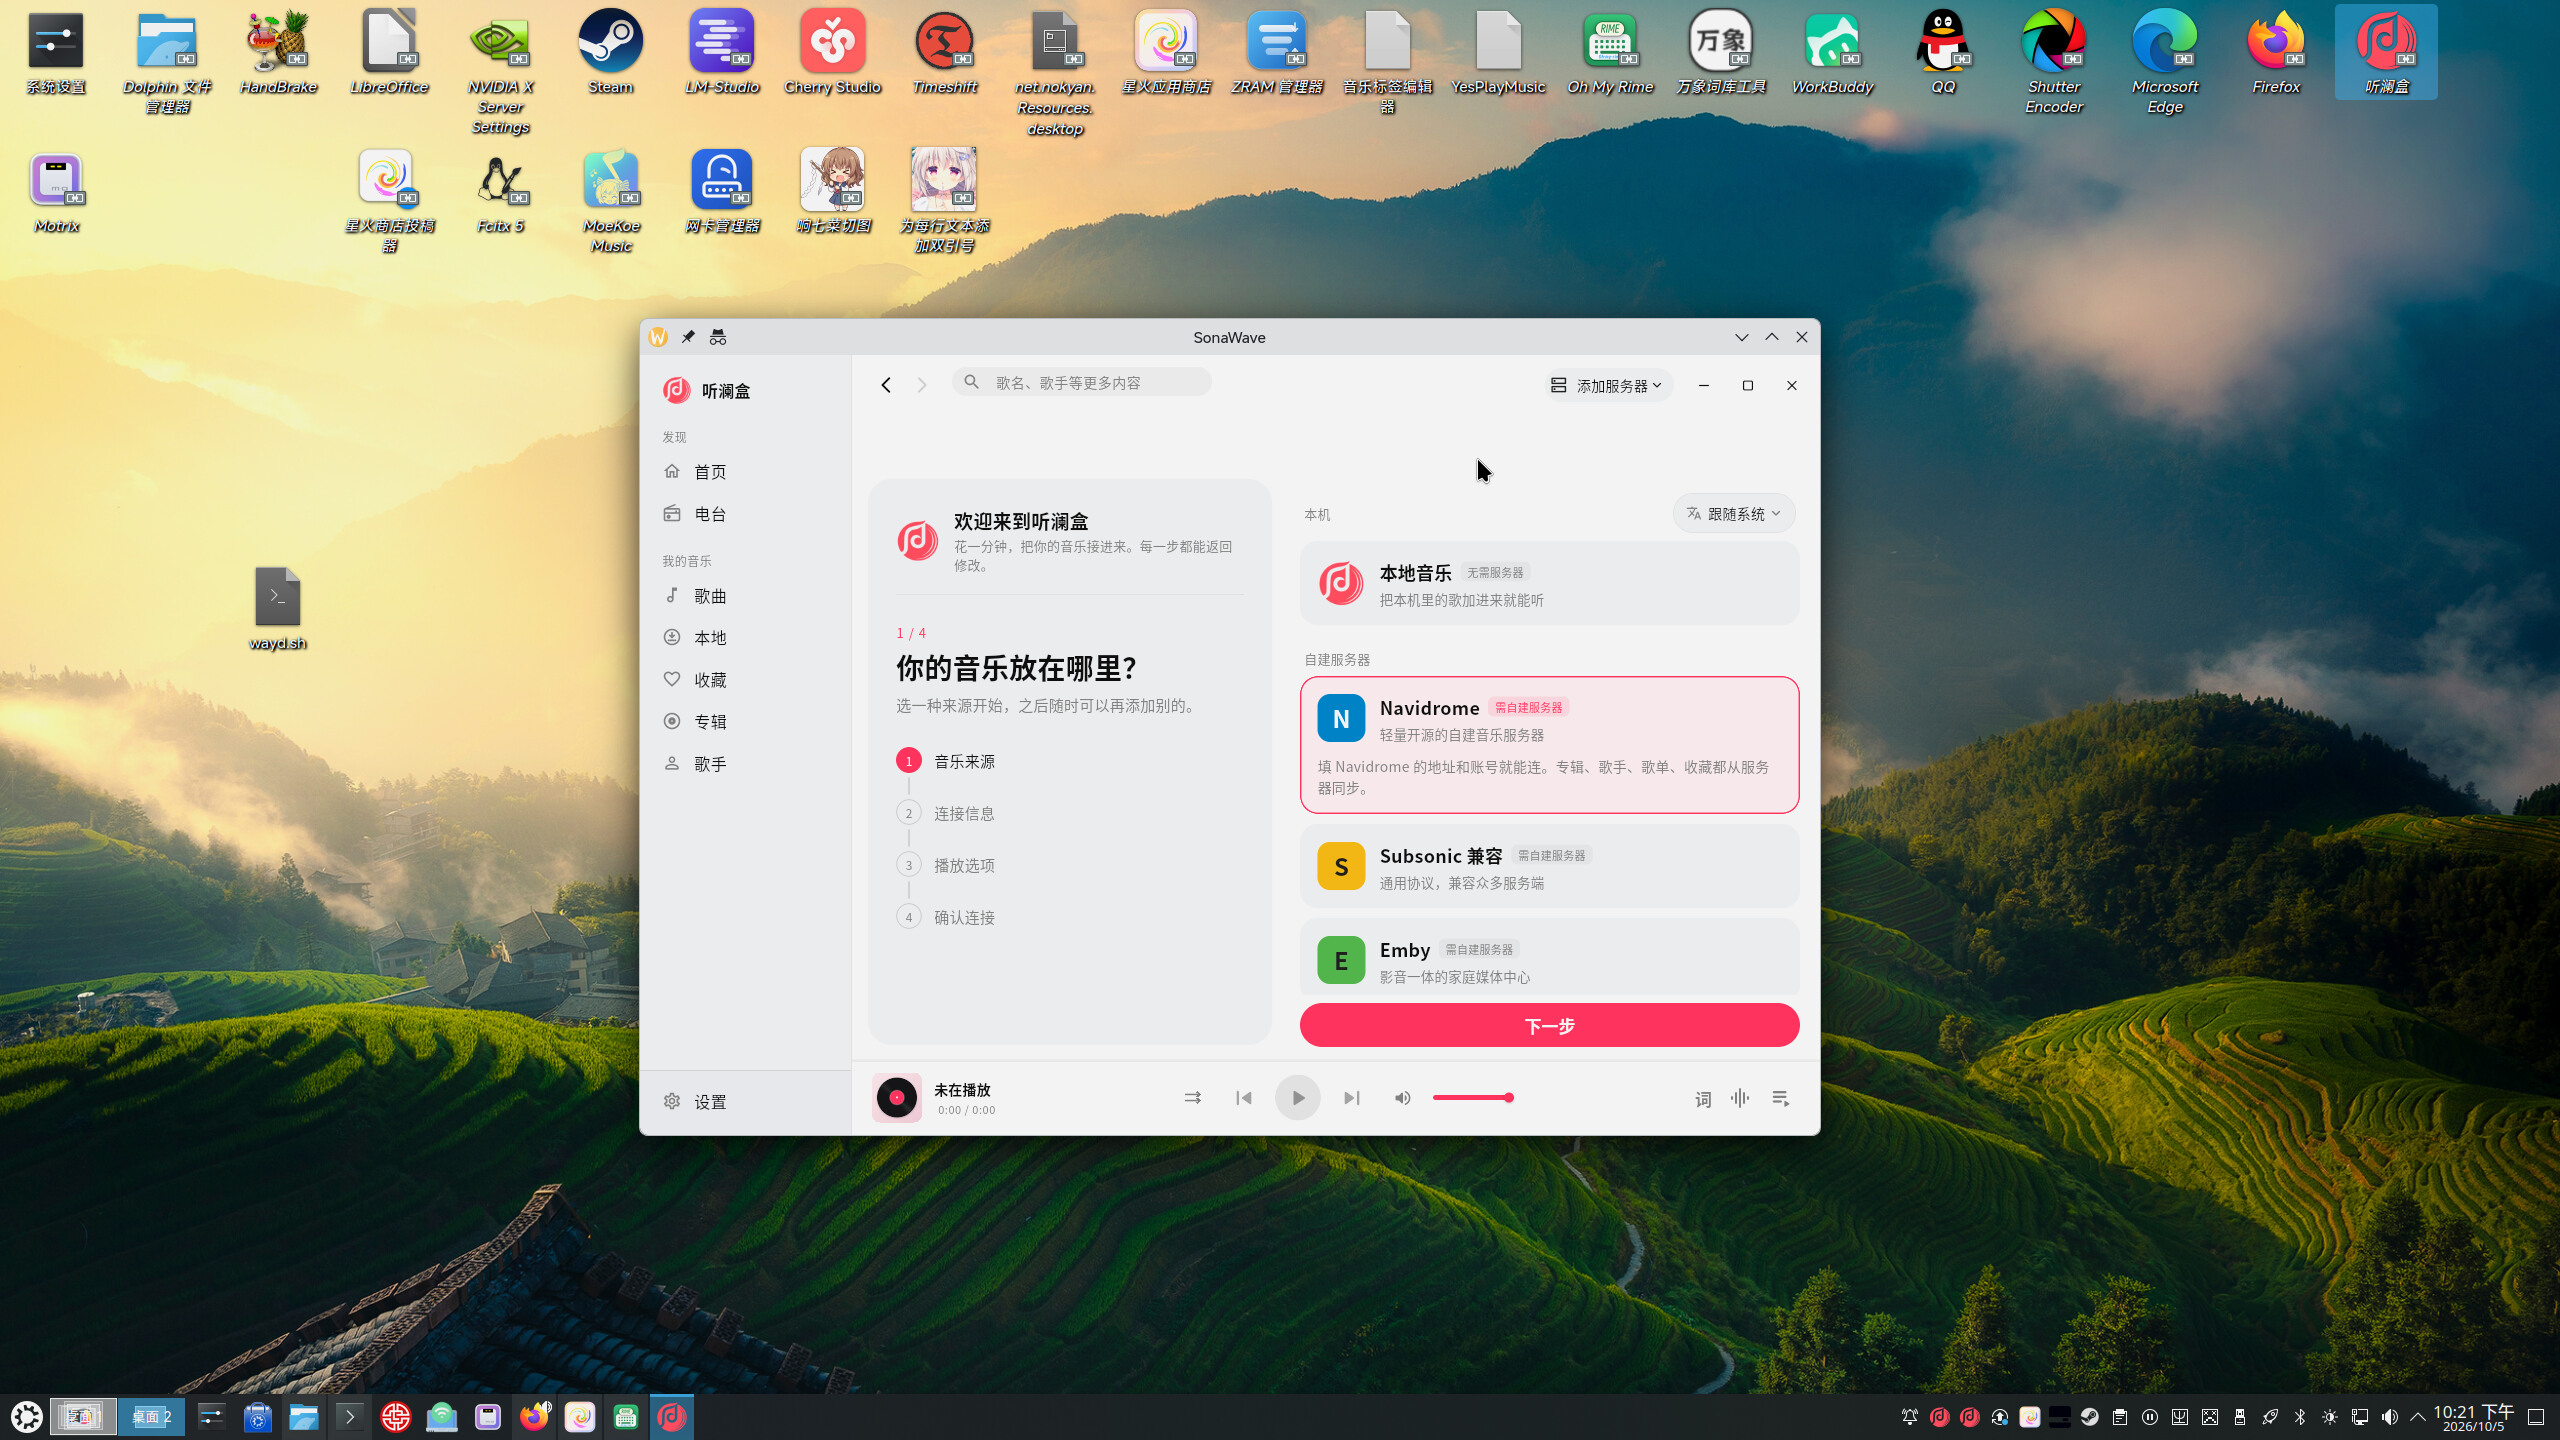
Task: Adjust the red volume slider
Action: 1473,1098
